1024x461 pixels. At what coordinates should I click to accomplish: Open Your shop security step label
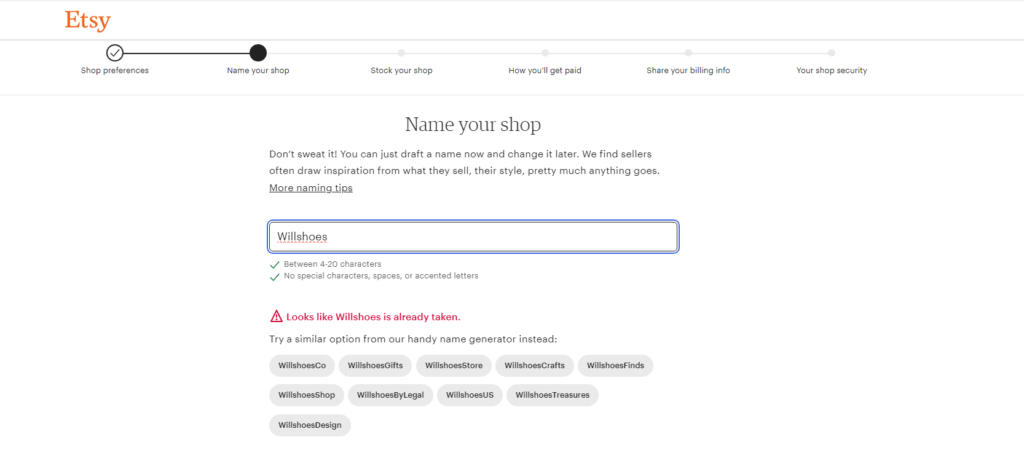(x=831, y=71)
